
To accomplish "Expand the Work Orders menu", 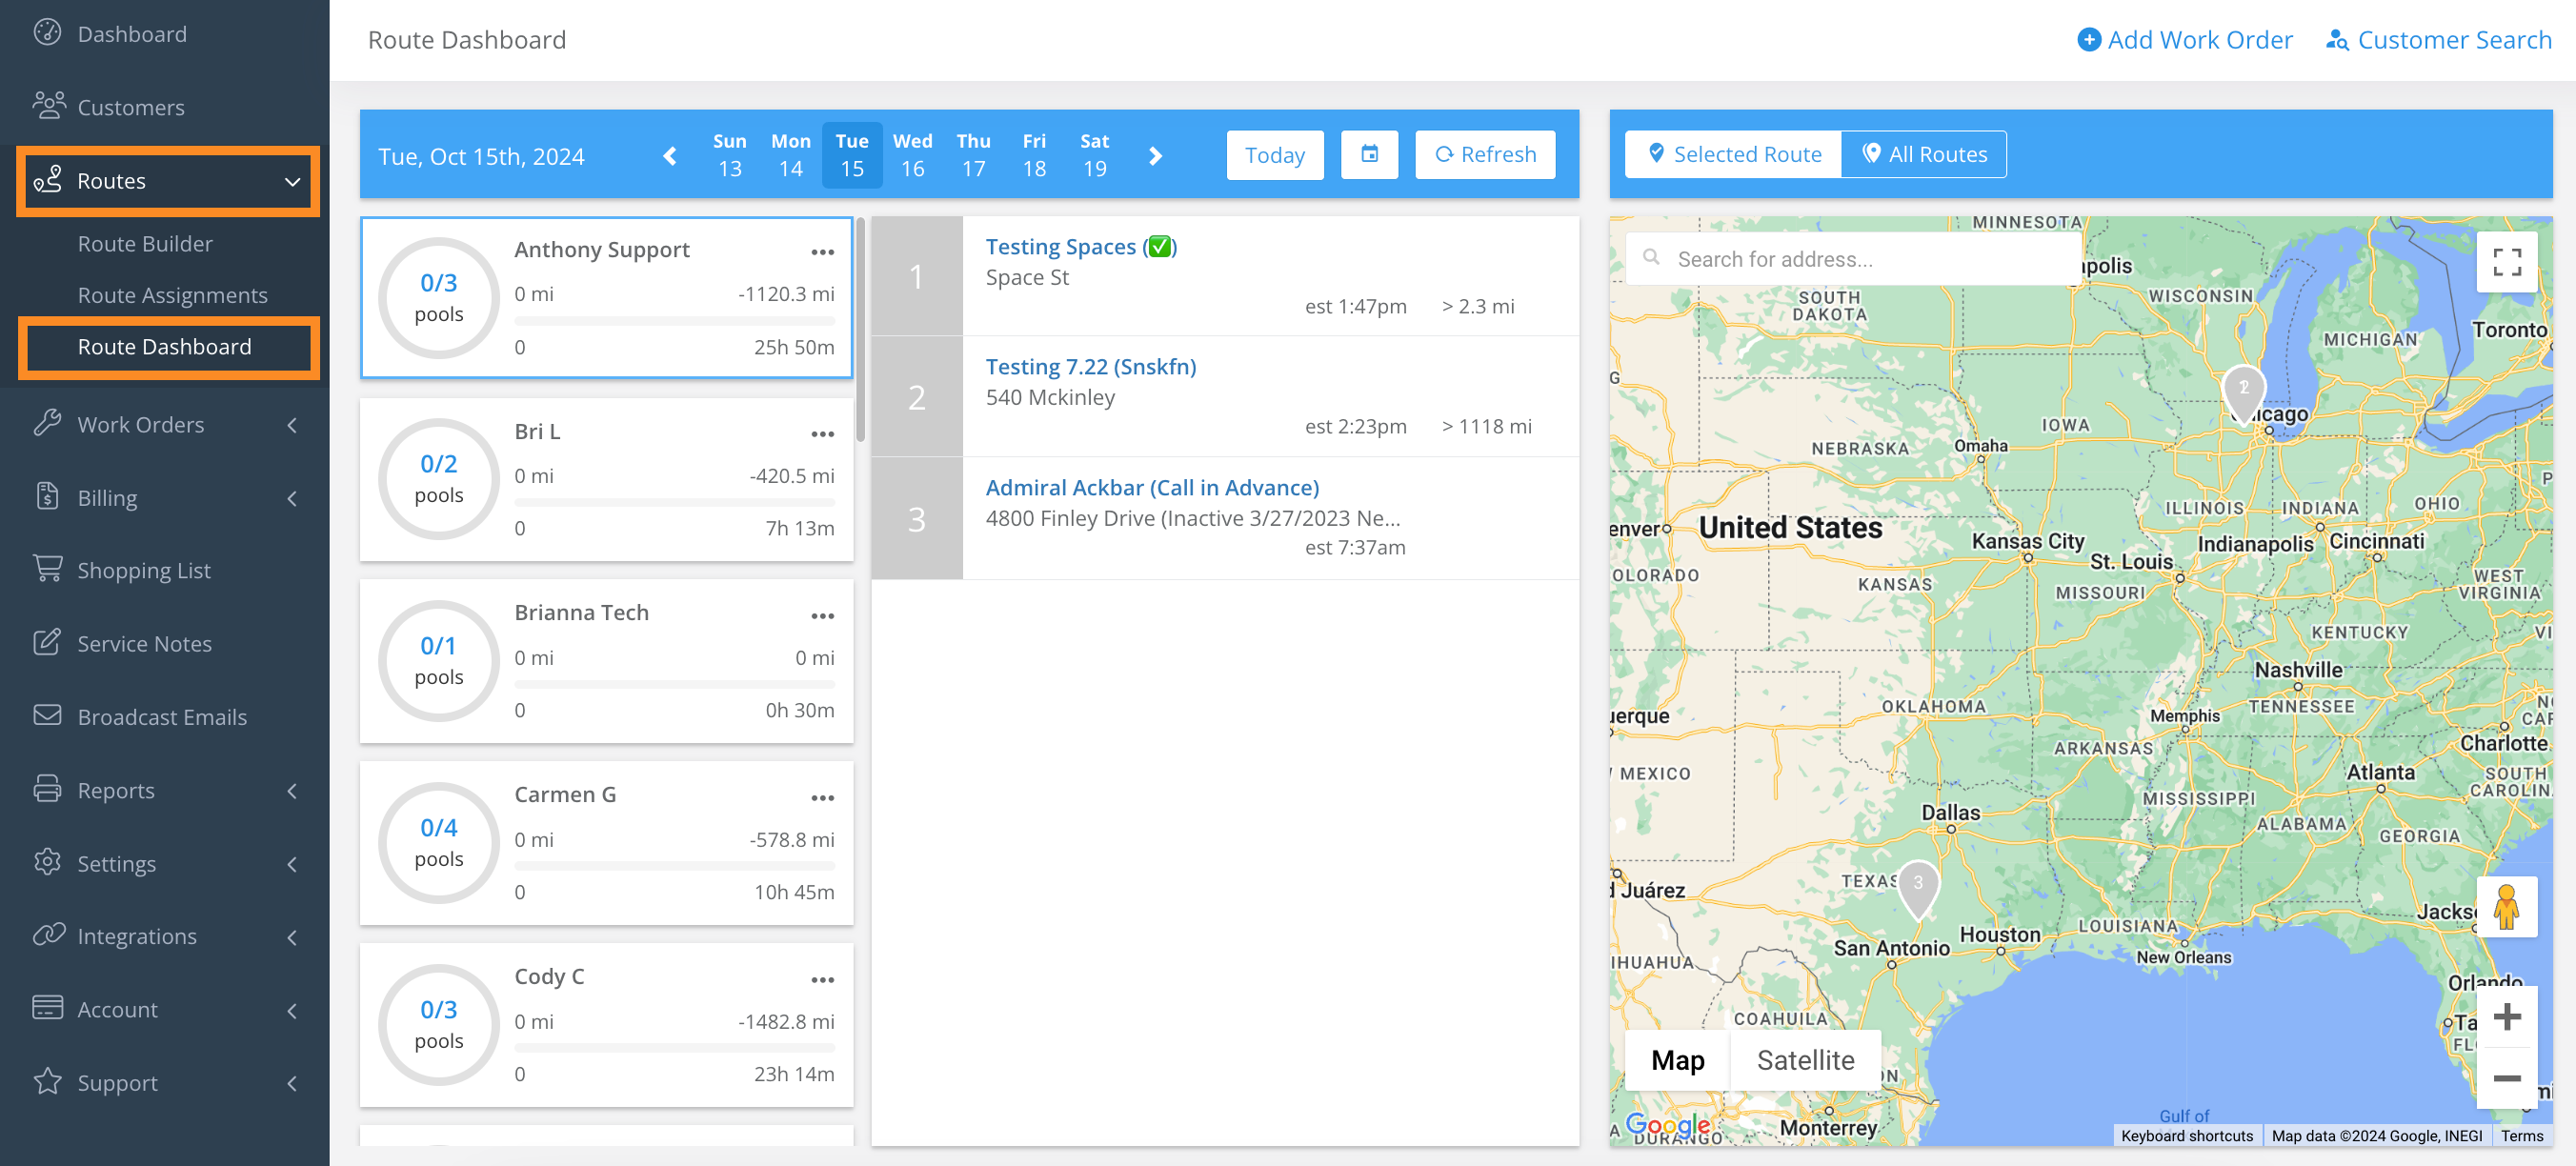I will (165, 425).
